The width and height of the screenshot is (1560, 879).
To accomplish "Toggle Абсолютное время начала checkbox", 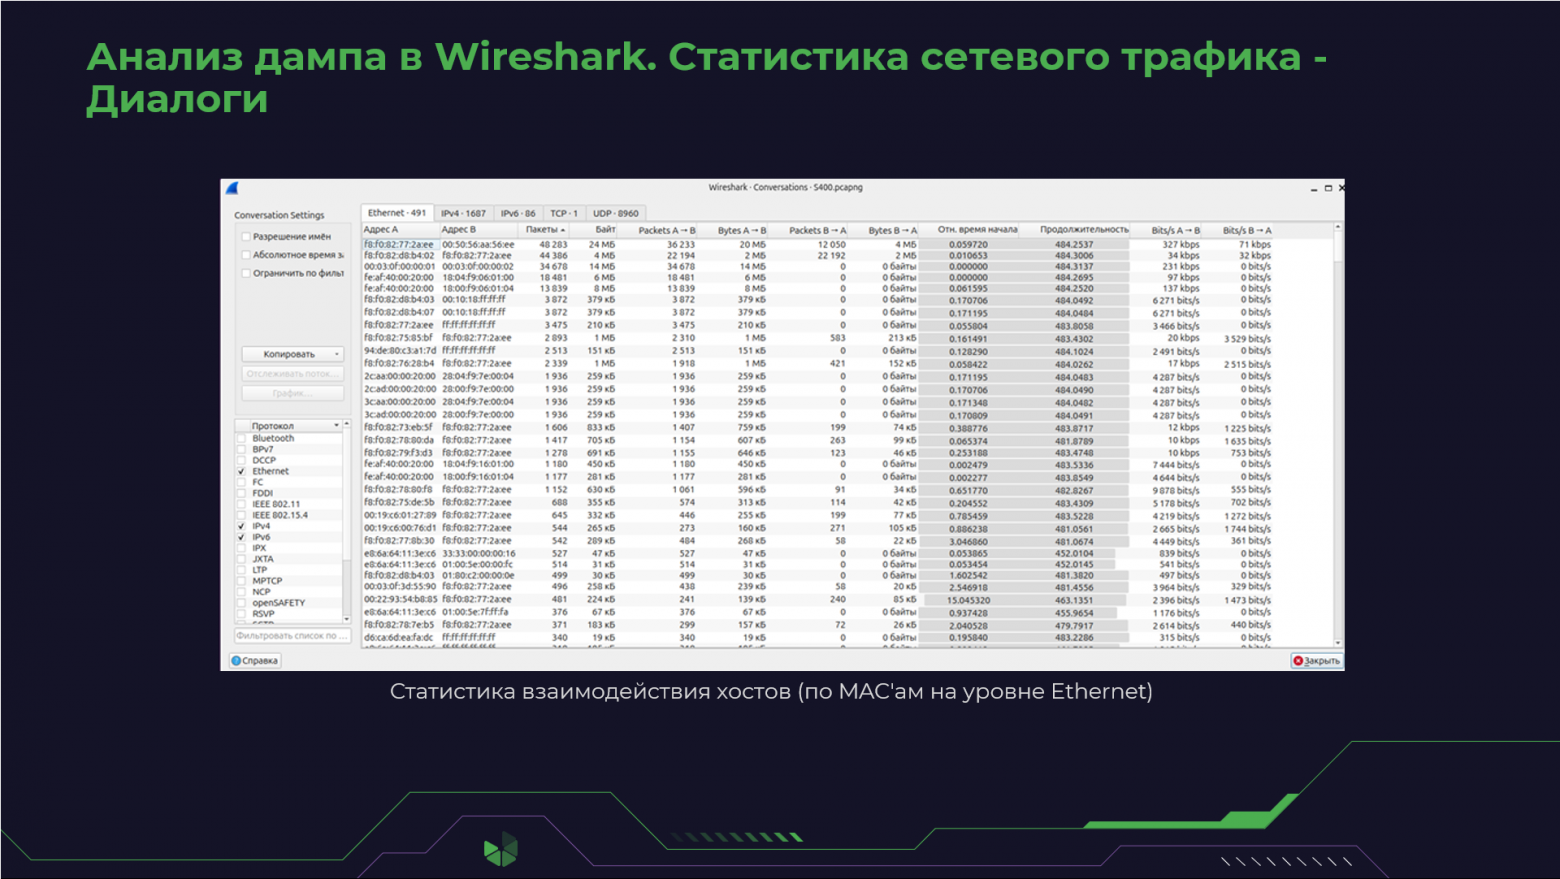I will [246, 255].
